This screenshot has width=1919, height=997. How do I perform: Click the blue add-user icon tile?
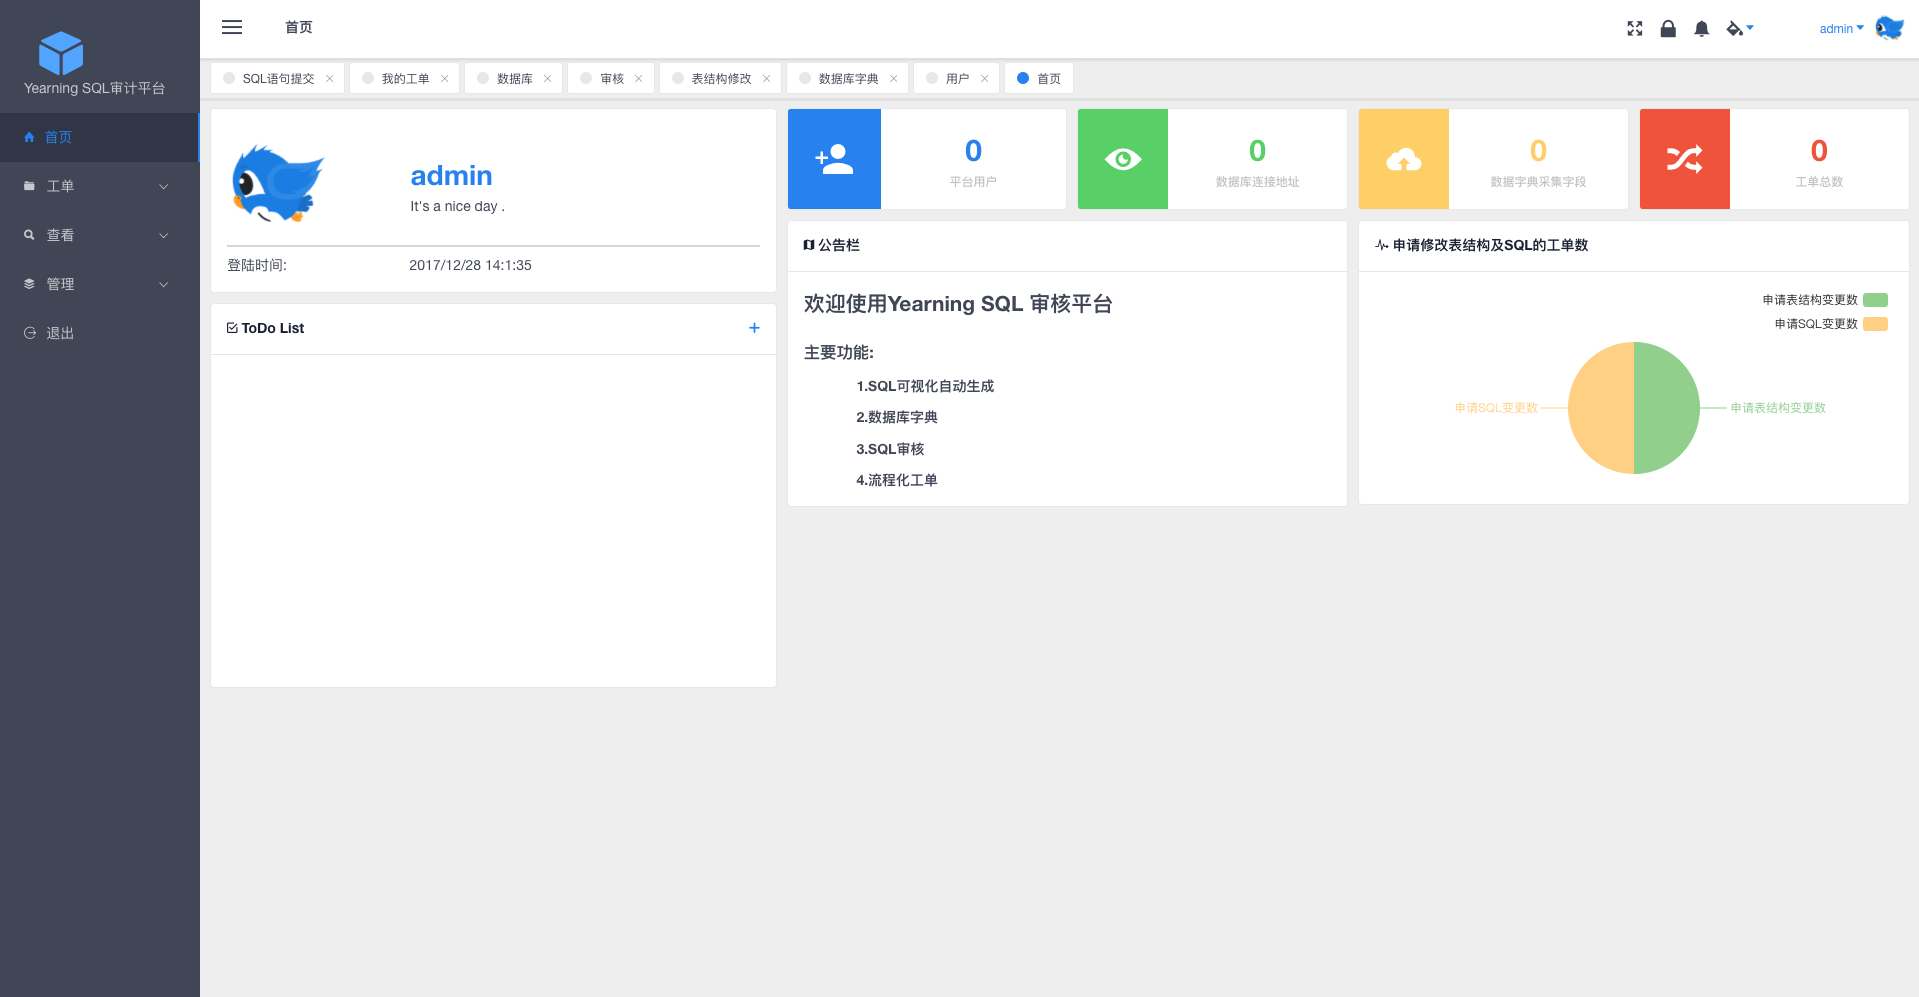click(834, 159)
